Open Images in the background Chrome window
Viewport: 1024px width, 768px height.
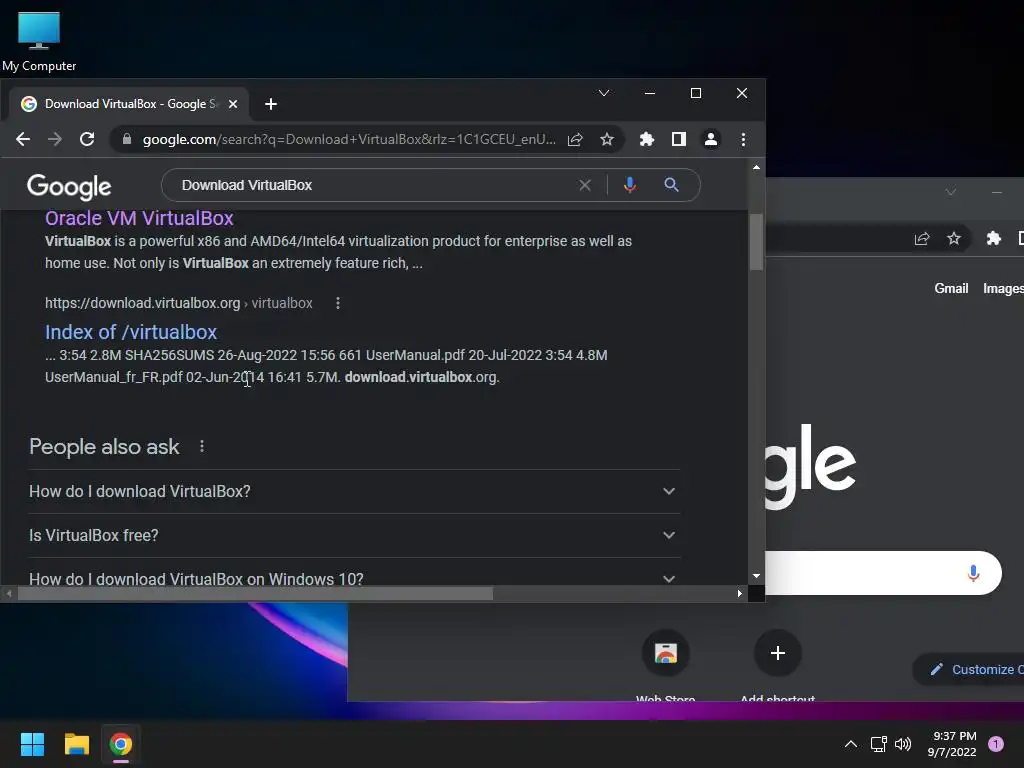(1003, 289)
